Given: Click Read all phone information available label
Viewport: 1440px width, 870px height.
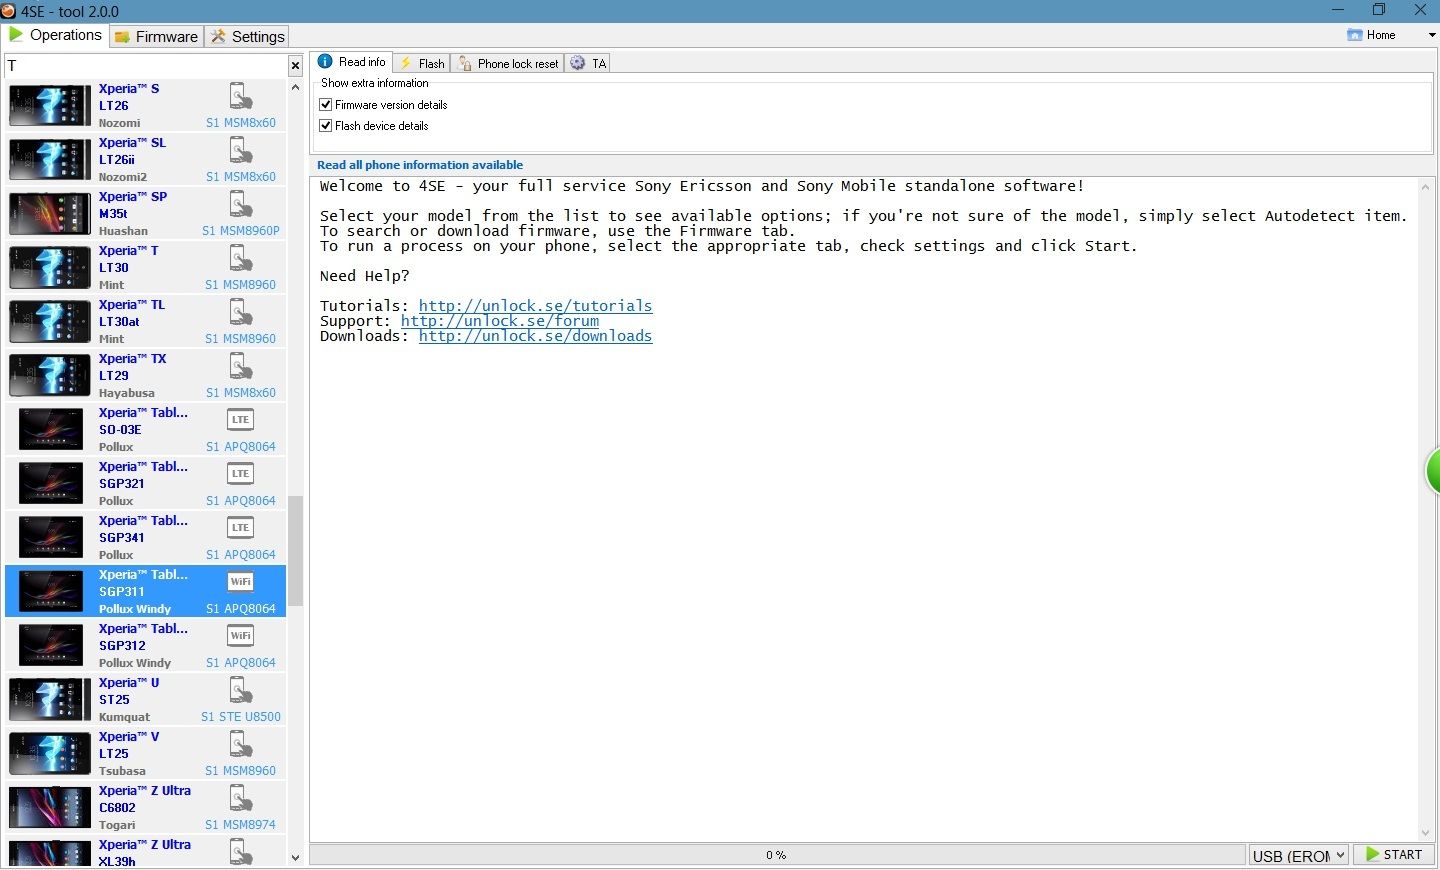Looking at the screenshot, I should click(420, 165).
